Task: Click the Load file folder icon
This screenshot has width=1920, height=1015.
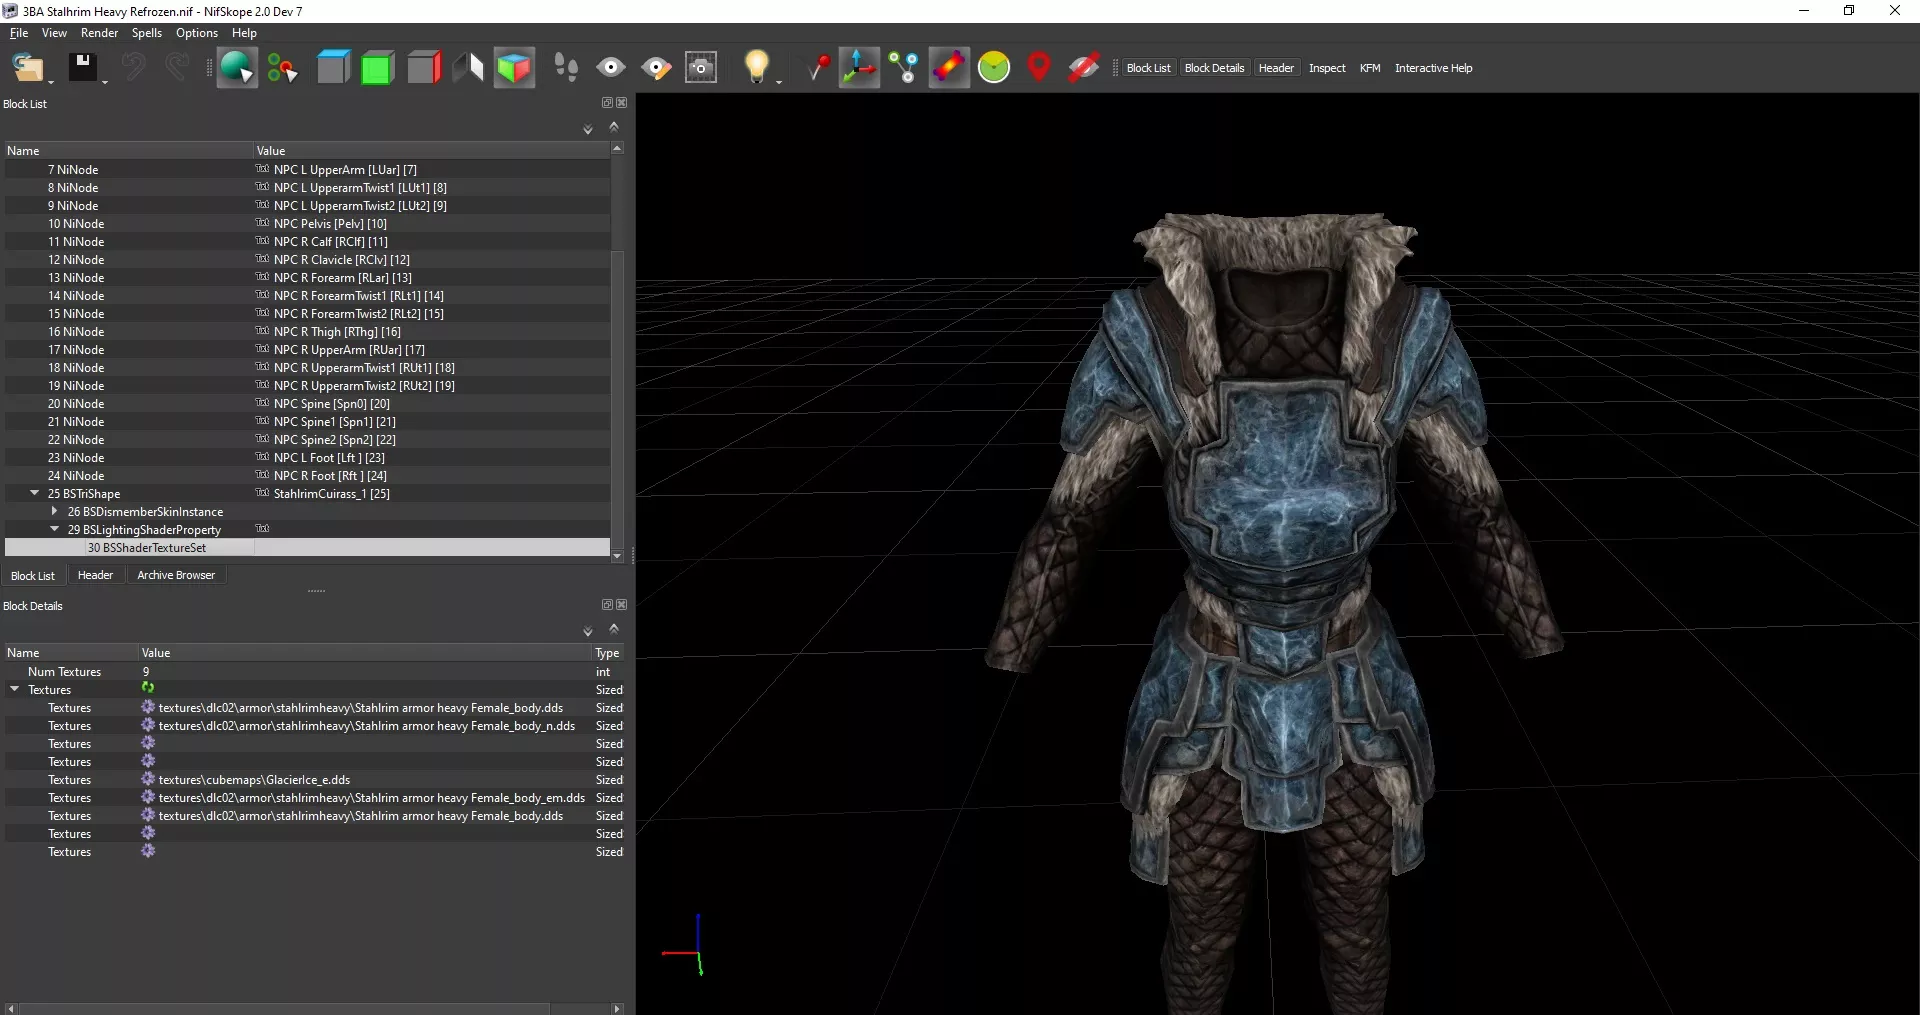Action: click(27, 68)
